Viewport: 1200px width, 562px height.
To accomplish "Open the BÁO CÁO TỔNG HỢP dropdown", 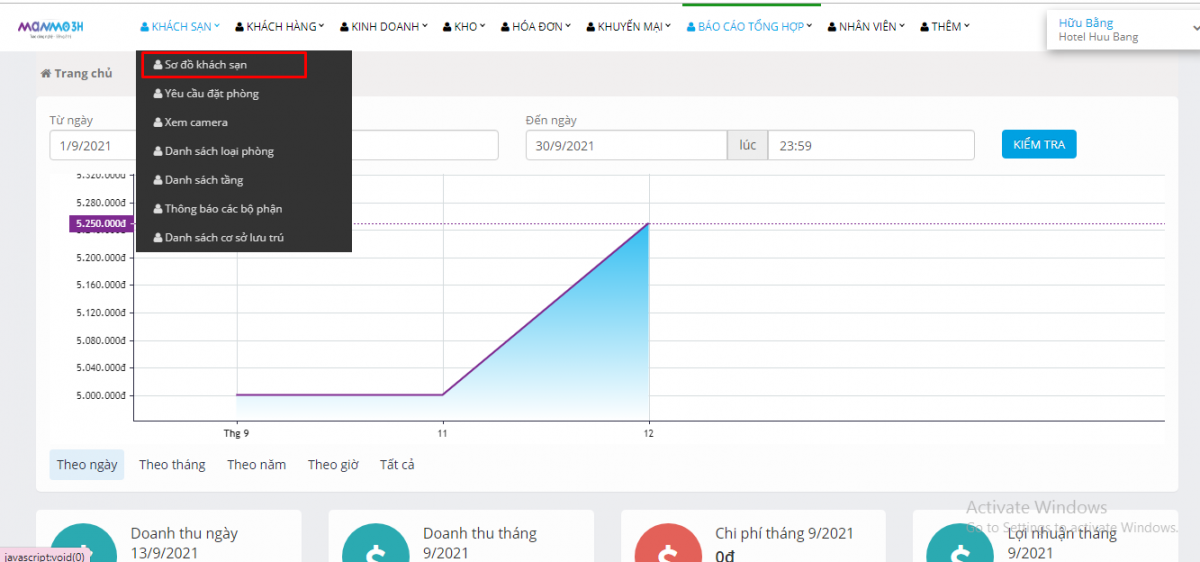I will tap(749, 27).
